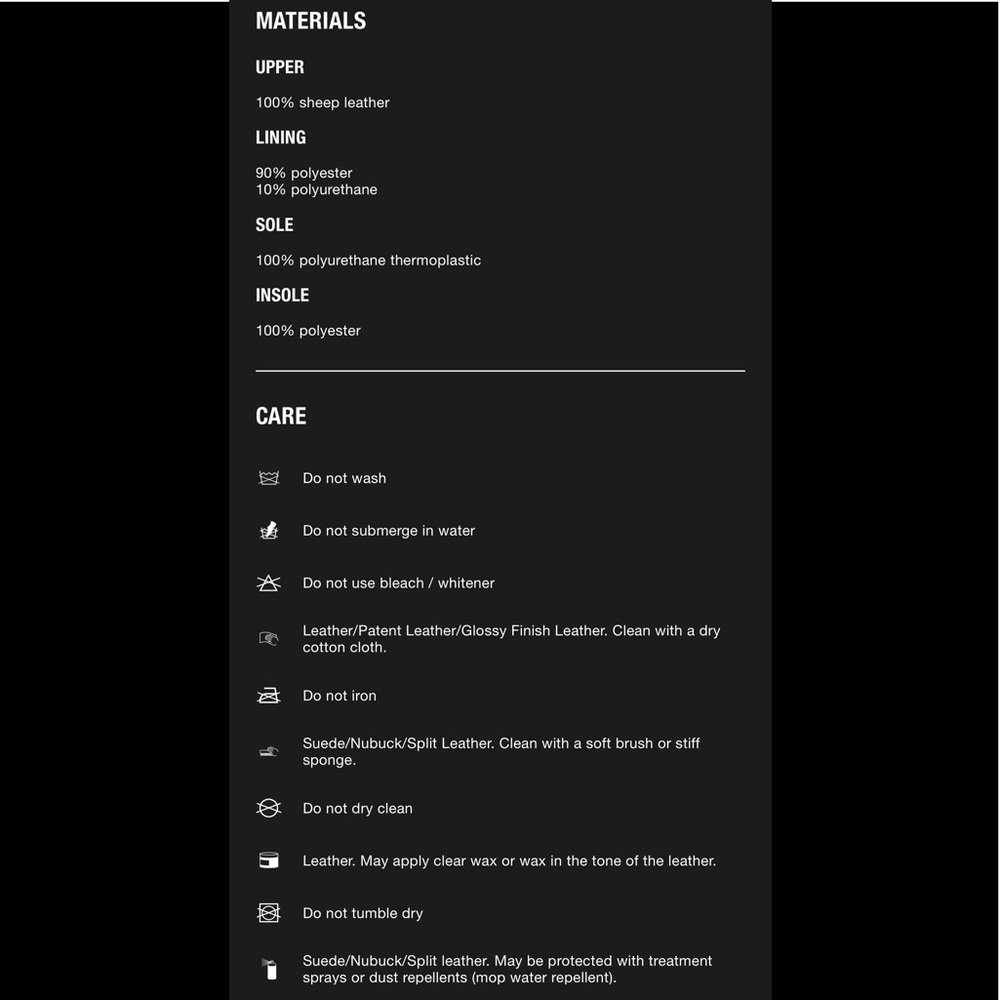Screen dimensions: 1000x1000
Task: Select the soft brush cleaning icon
Action: (x=268, y=752)
